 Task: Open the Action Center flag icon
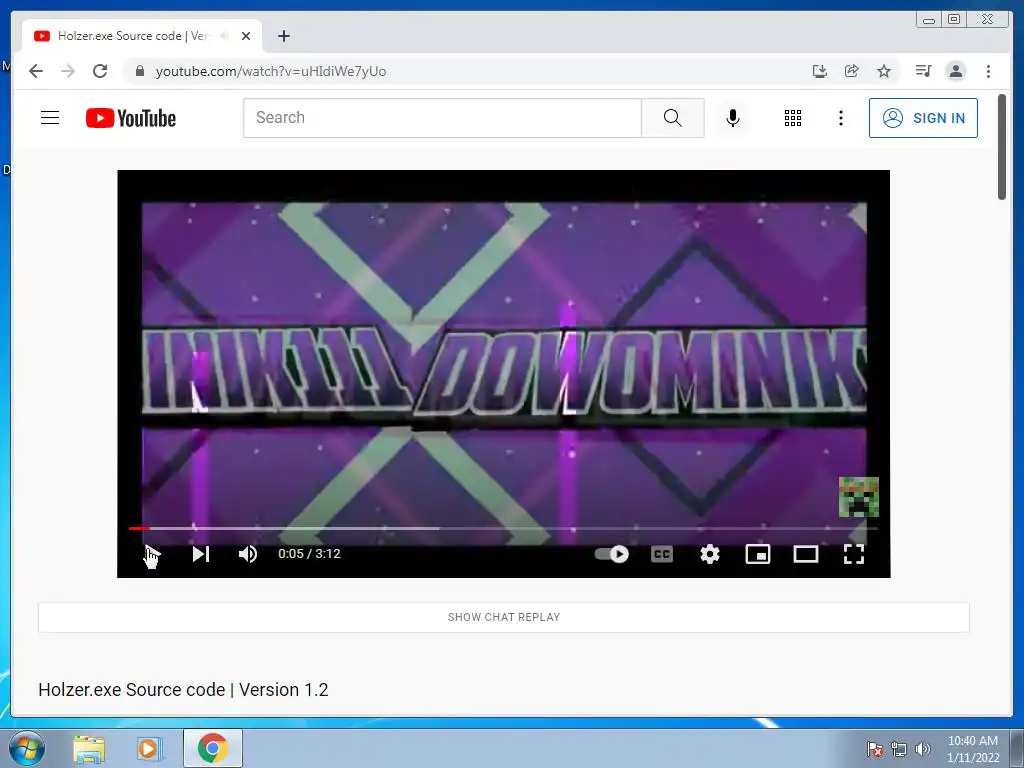tap(874, 749)
